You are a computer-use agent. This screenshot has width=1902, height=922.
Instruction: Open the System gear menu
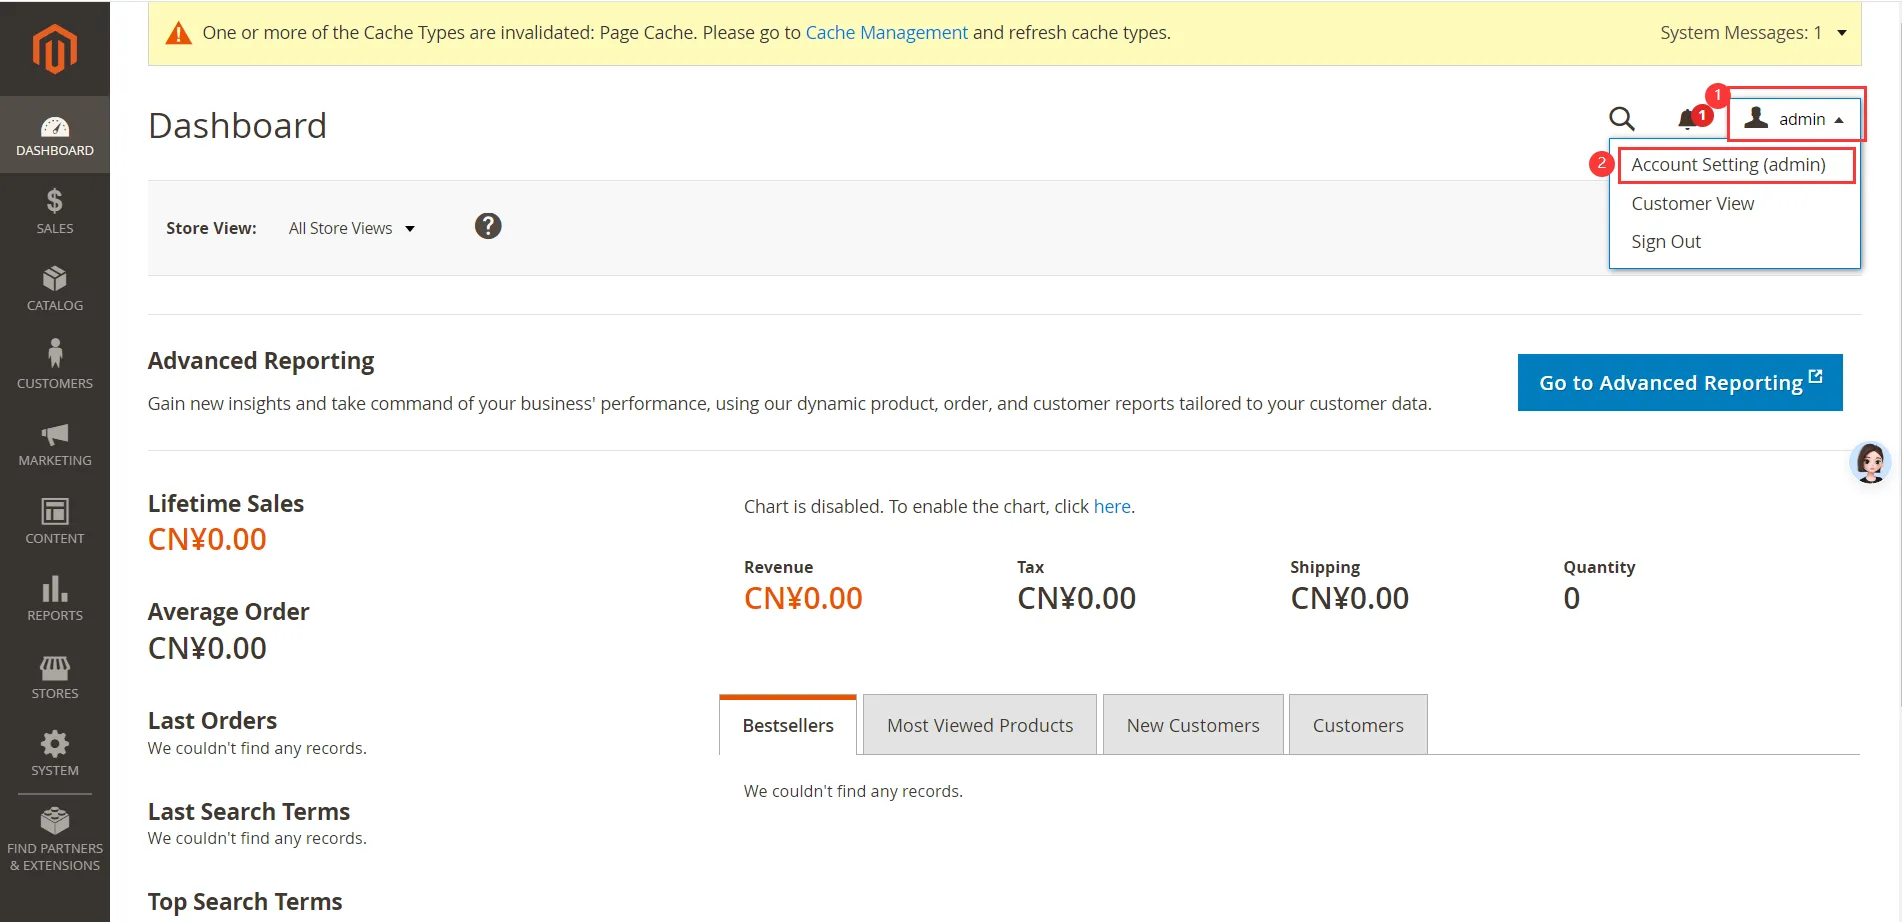click(54, 753)
